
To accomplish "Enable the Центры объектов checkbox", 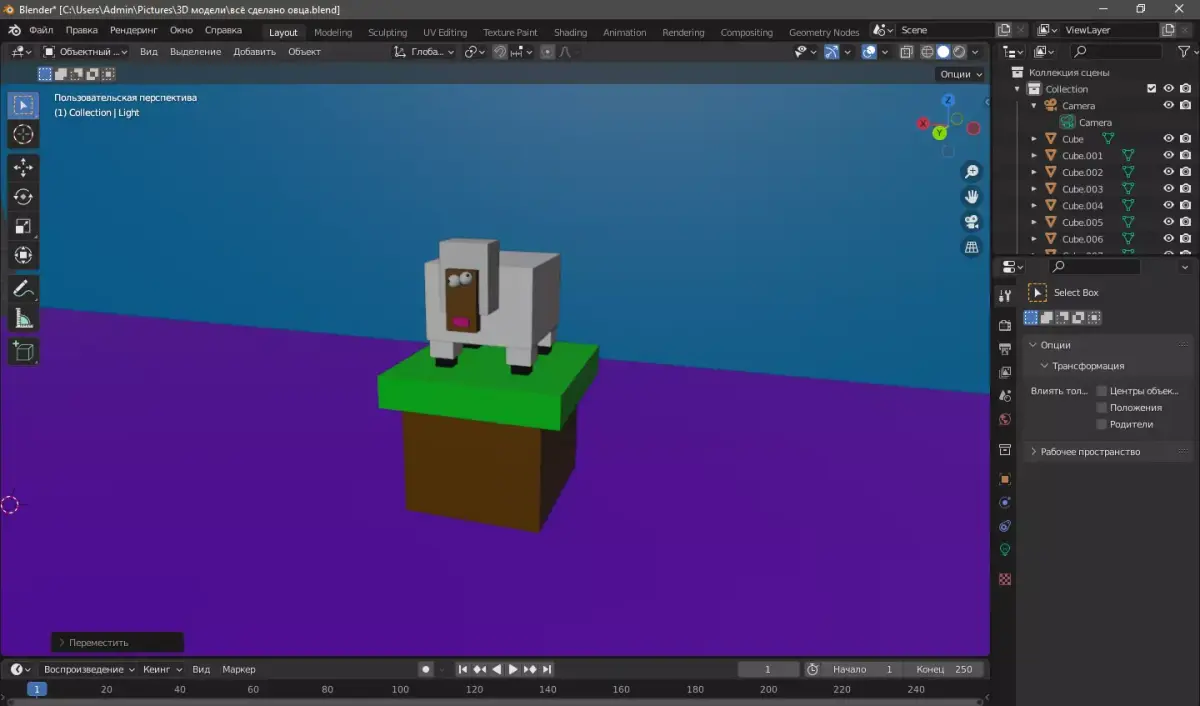I will (x=1102, y=391).
